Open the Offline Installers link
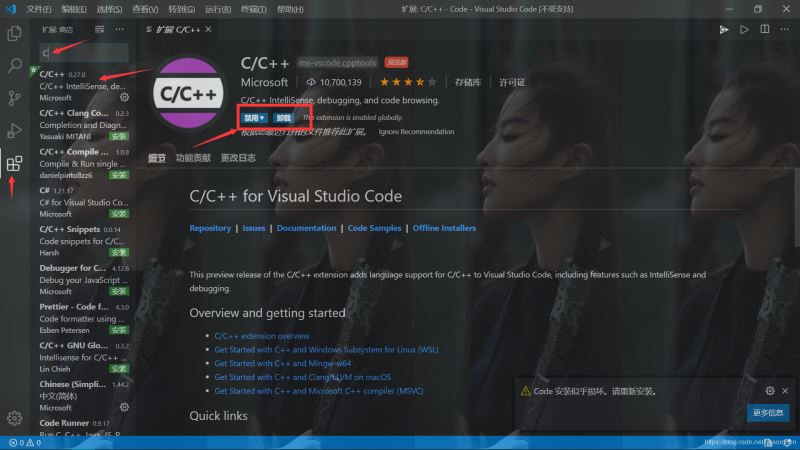Image resolution: width=800 pixels, height=450 pixels. point(444,228)
